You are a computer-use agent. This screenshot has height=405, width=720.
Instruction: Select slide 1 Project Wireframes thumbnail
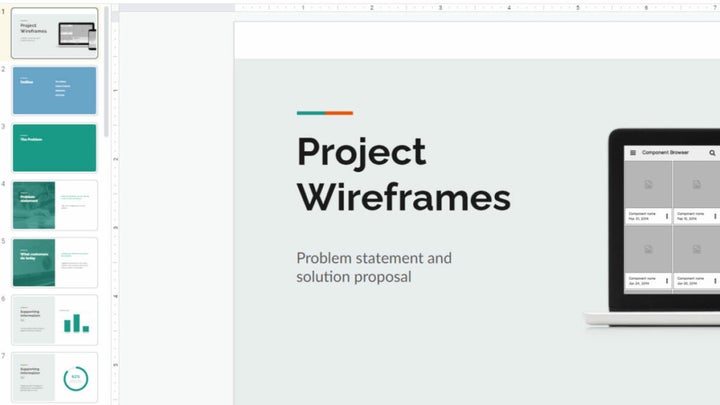click(x=55, y=34)
